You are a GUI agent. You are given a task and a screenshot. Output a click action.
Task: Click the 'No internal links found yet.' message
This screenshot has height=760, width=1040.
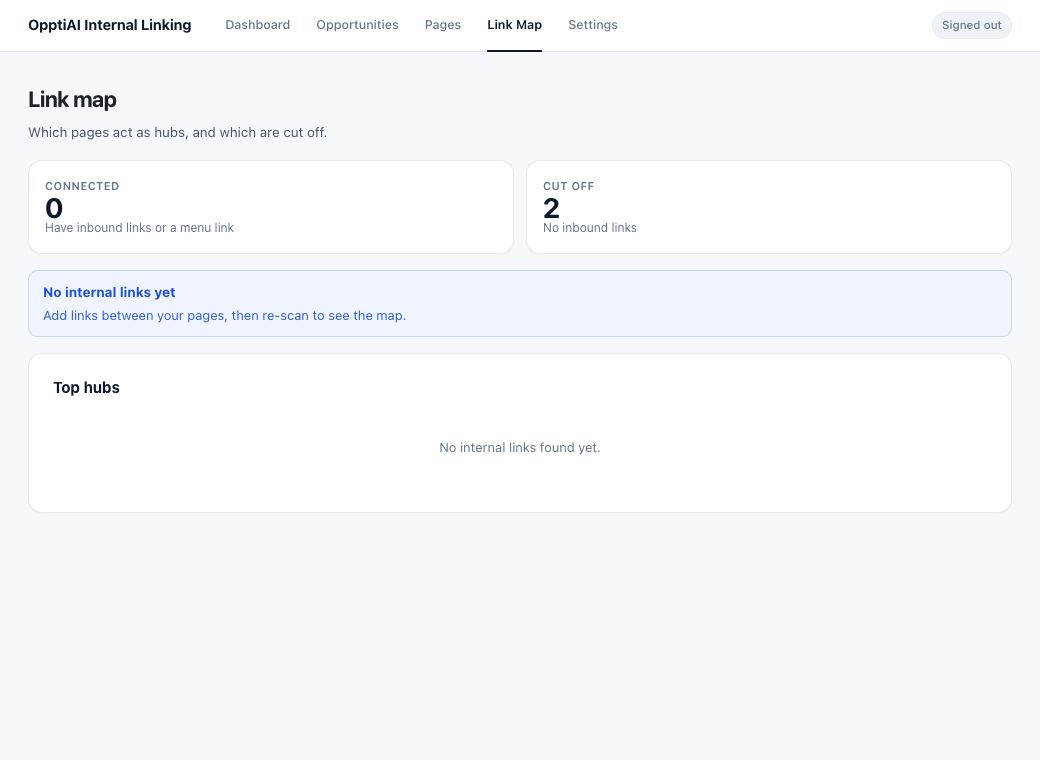click(520, 448)
